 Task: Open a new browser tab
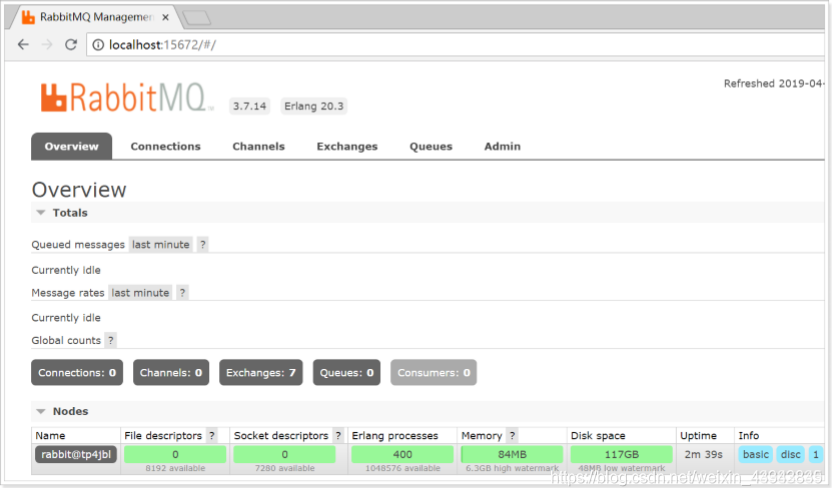(x=196, y=18)
